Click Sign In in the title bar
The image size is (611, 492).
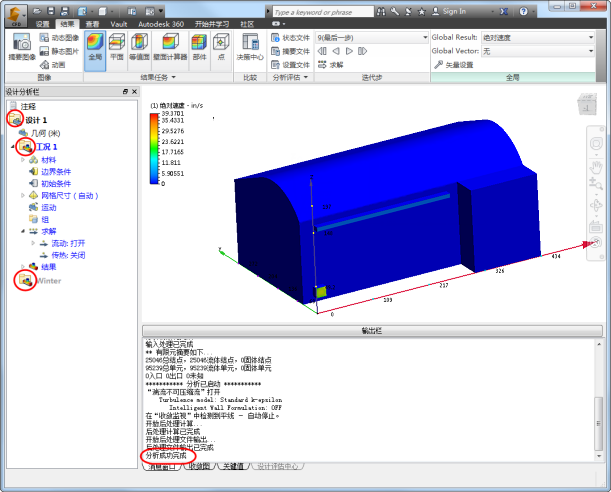click(x=449, y=12)
